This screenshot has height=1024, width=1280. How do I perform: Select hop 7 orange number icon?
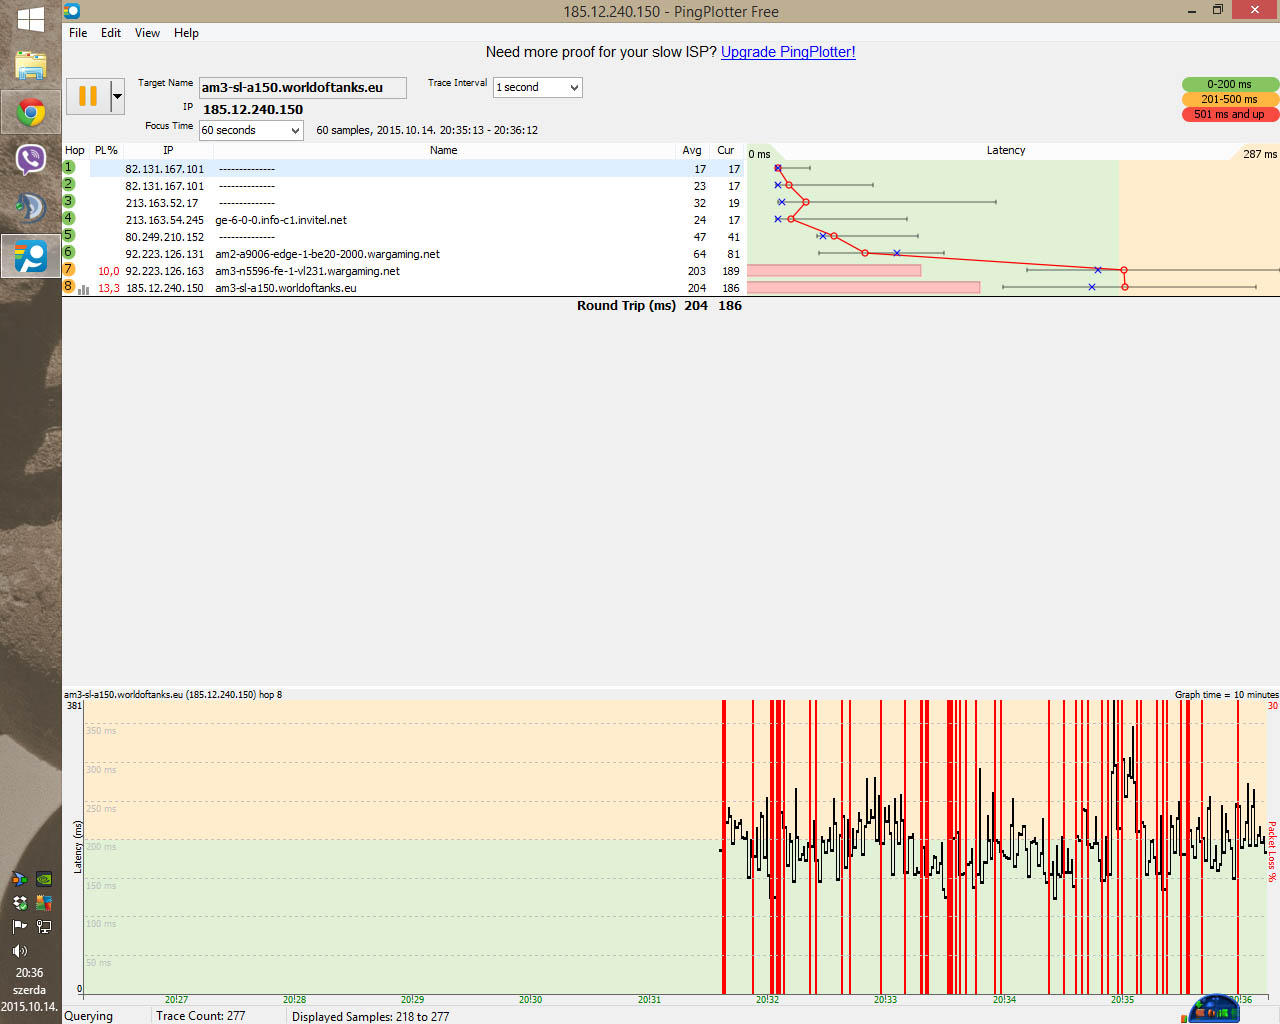pos(69,269)
